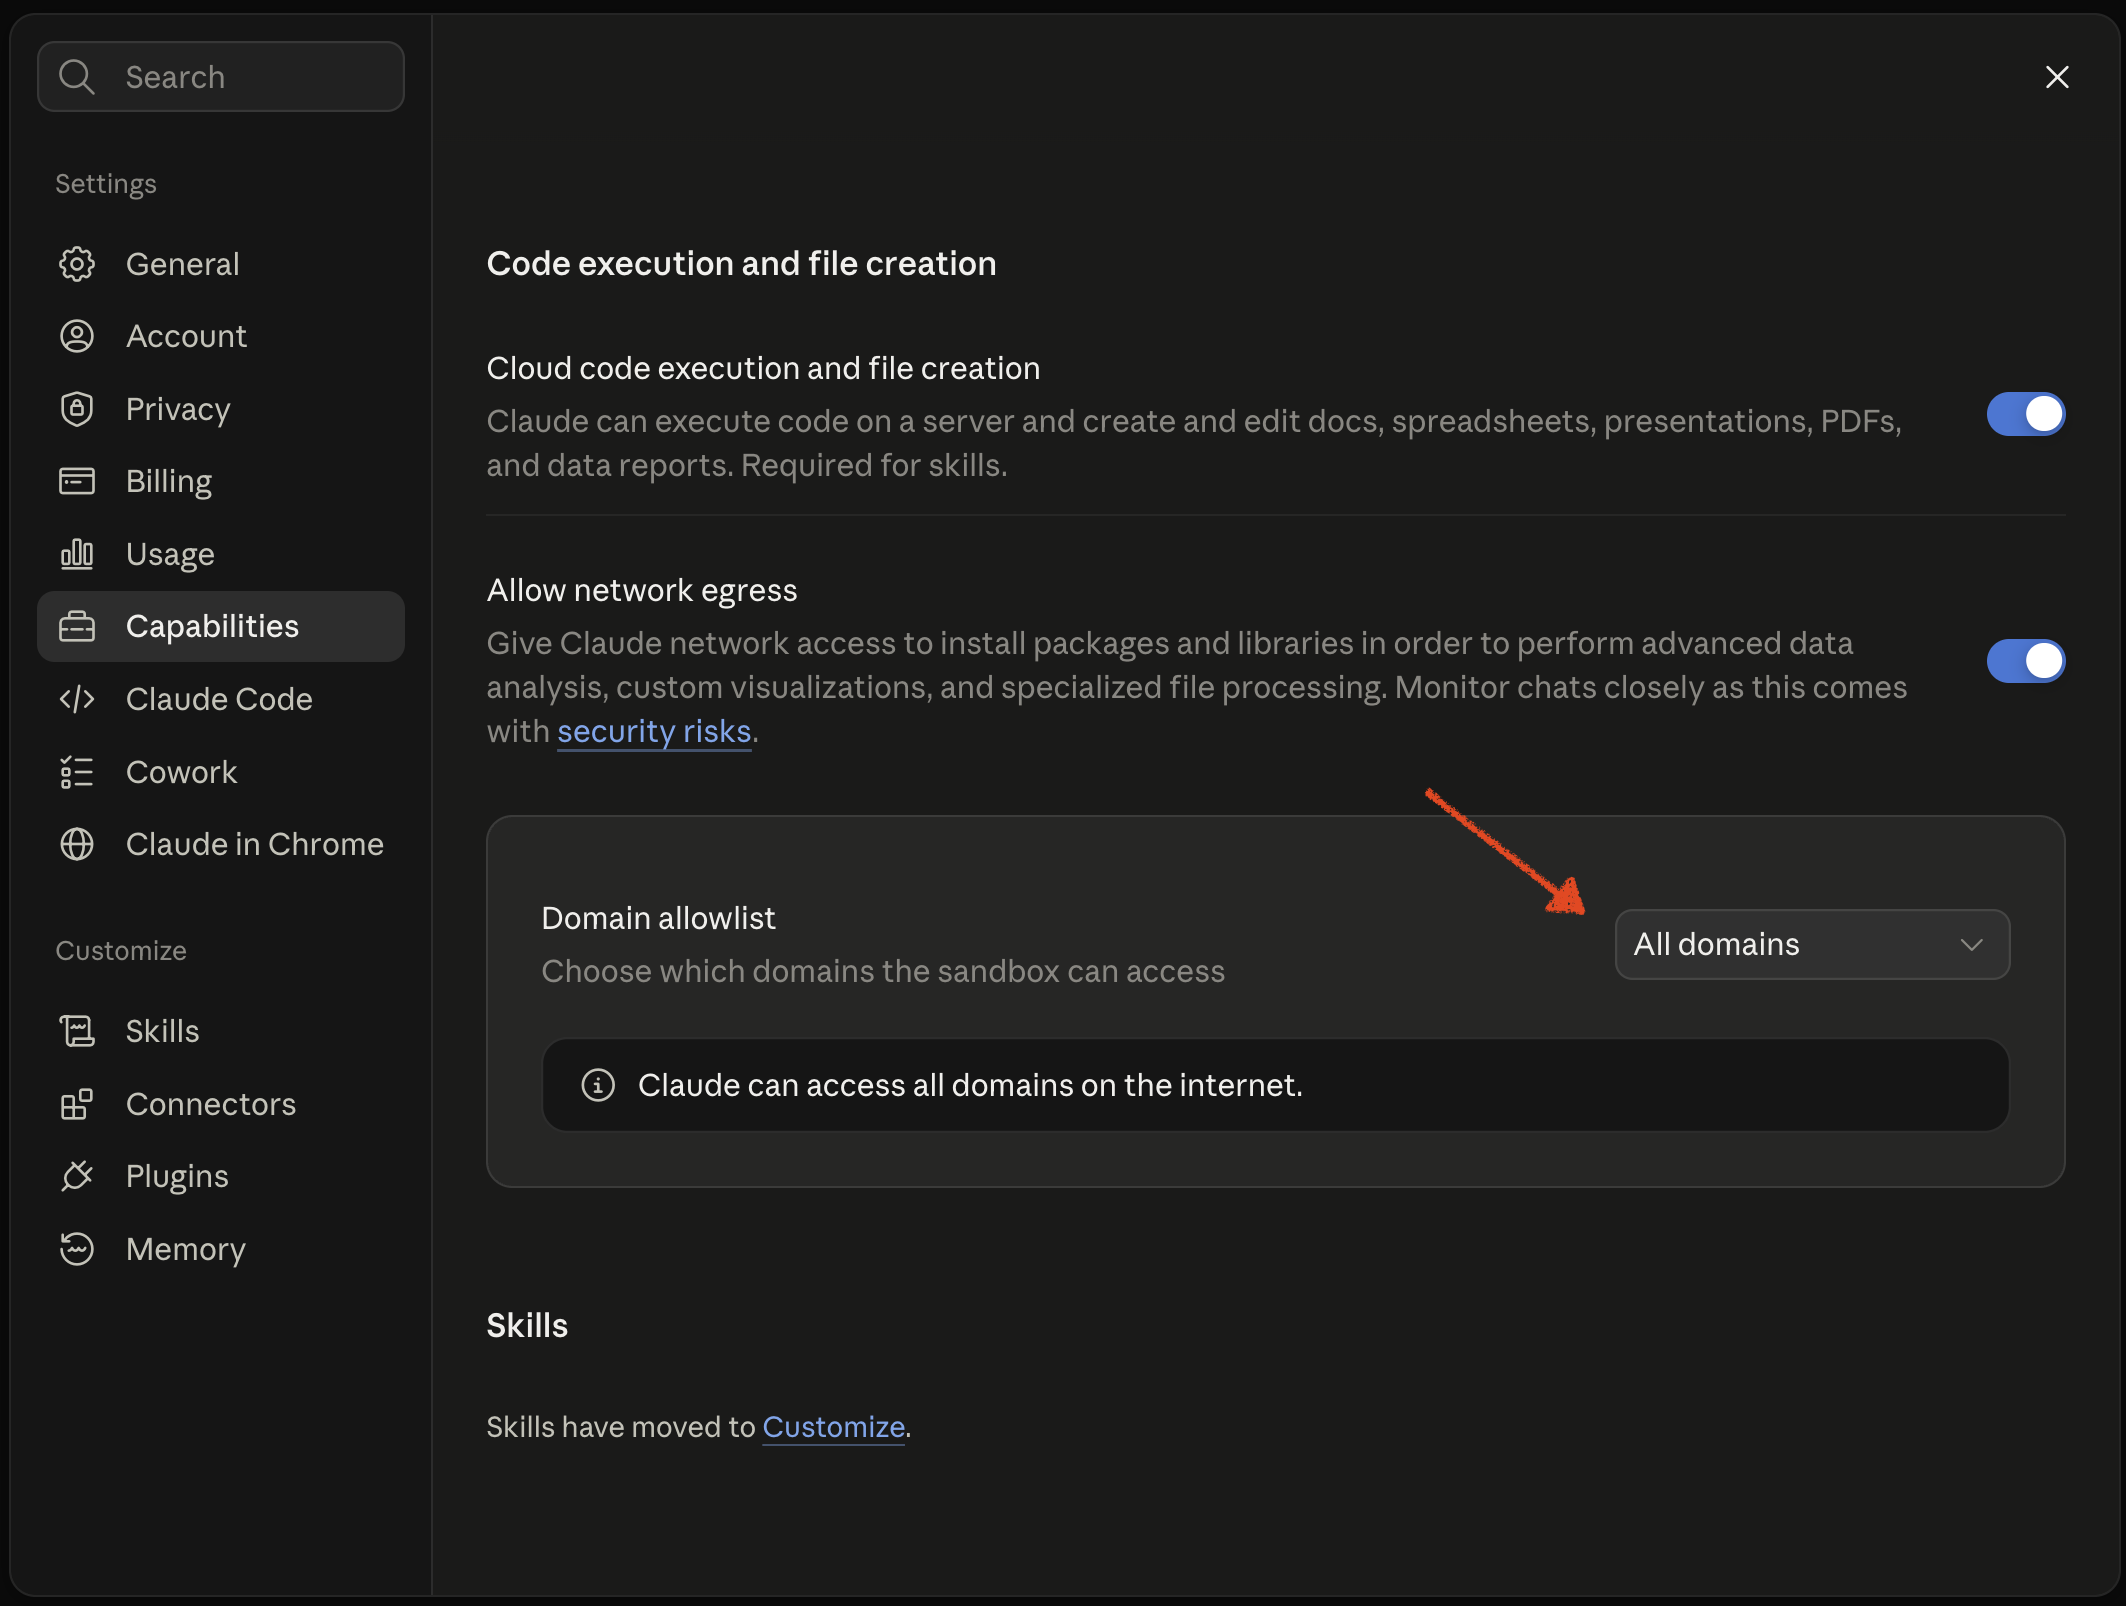This screenshot has height=1606, width=2126.
Task: Click the Memory history icon
Action: 77,1249
